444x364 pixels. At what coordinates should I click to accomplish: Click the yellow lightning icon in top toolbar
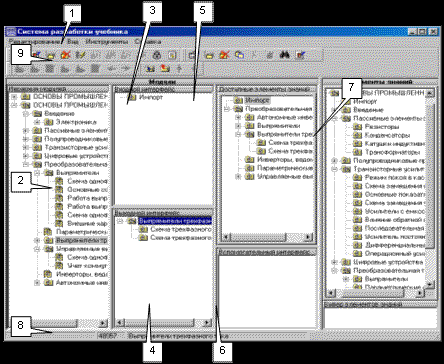pyautogui.click(x=80, y=55)
